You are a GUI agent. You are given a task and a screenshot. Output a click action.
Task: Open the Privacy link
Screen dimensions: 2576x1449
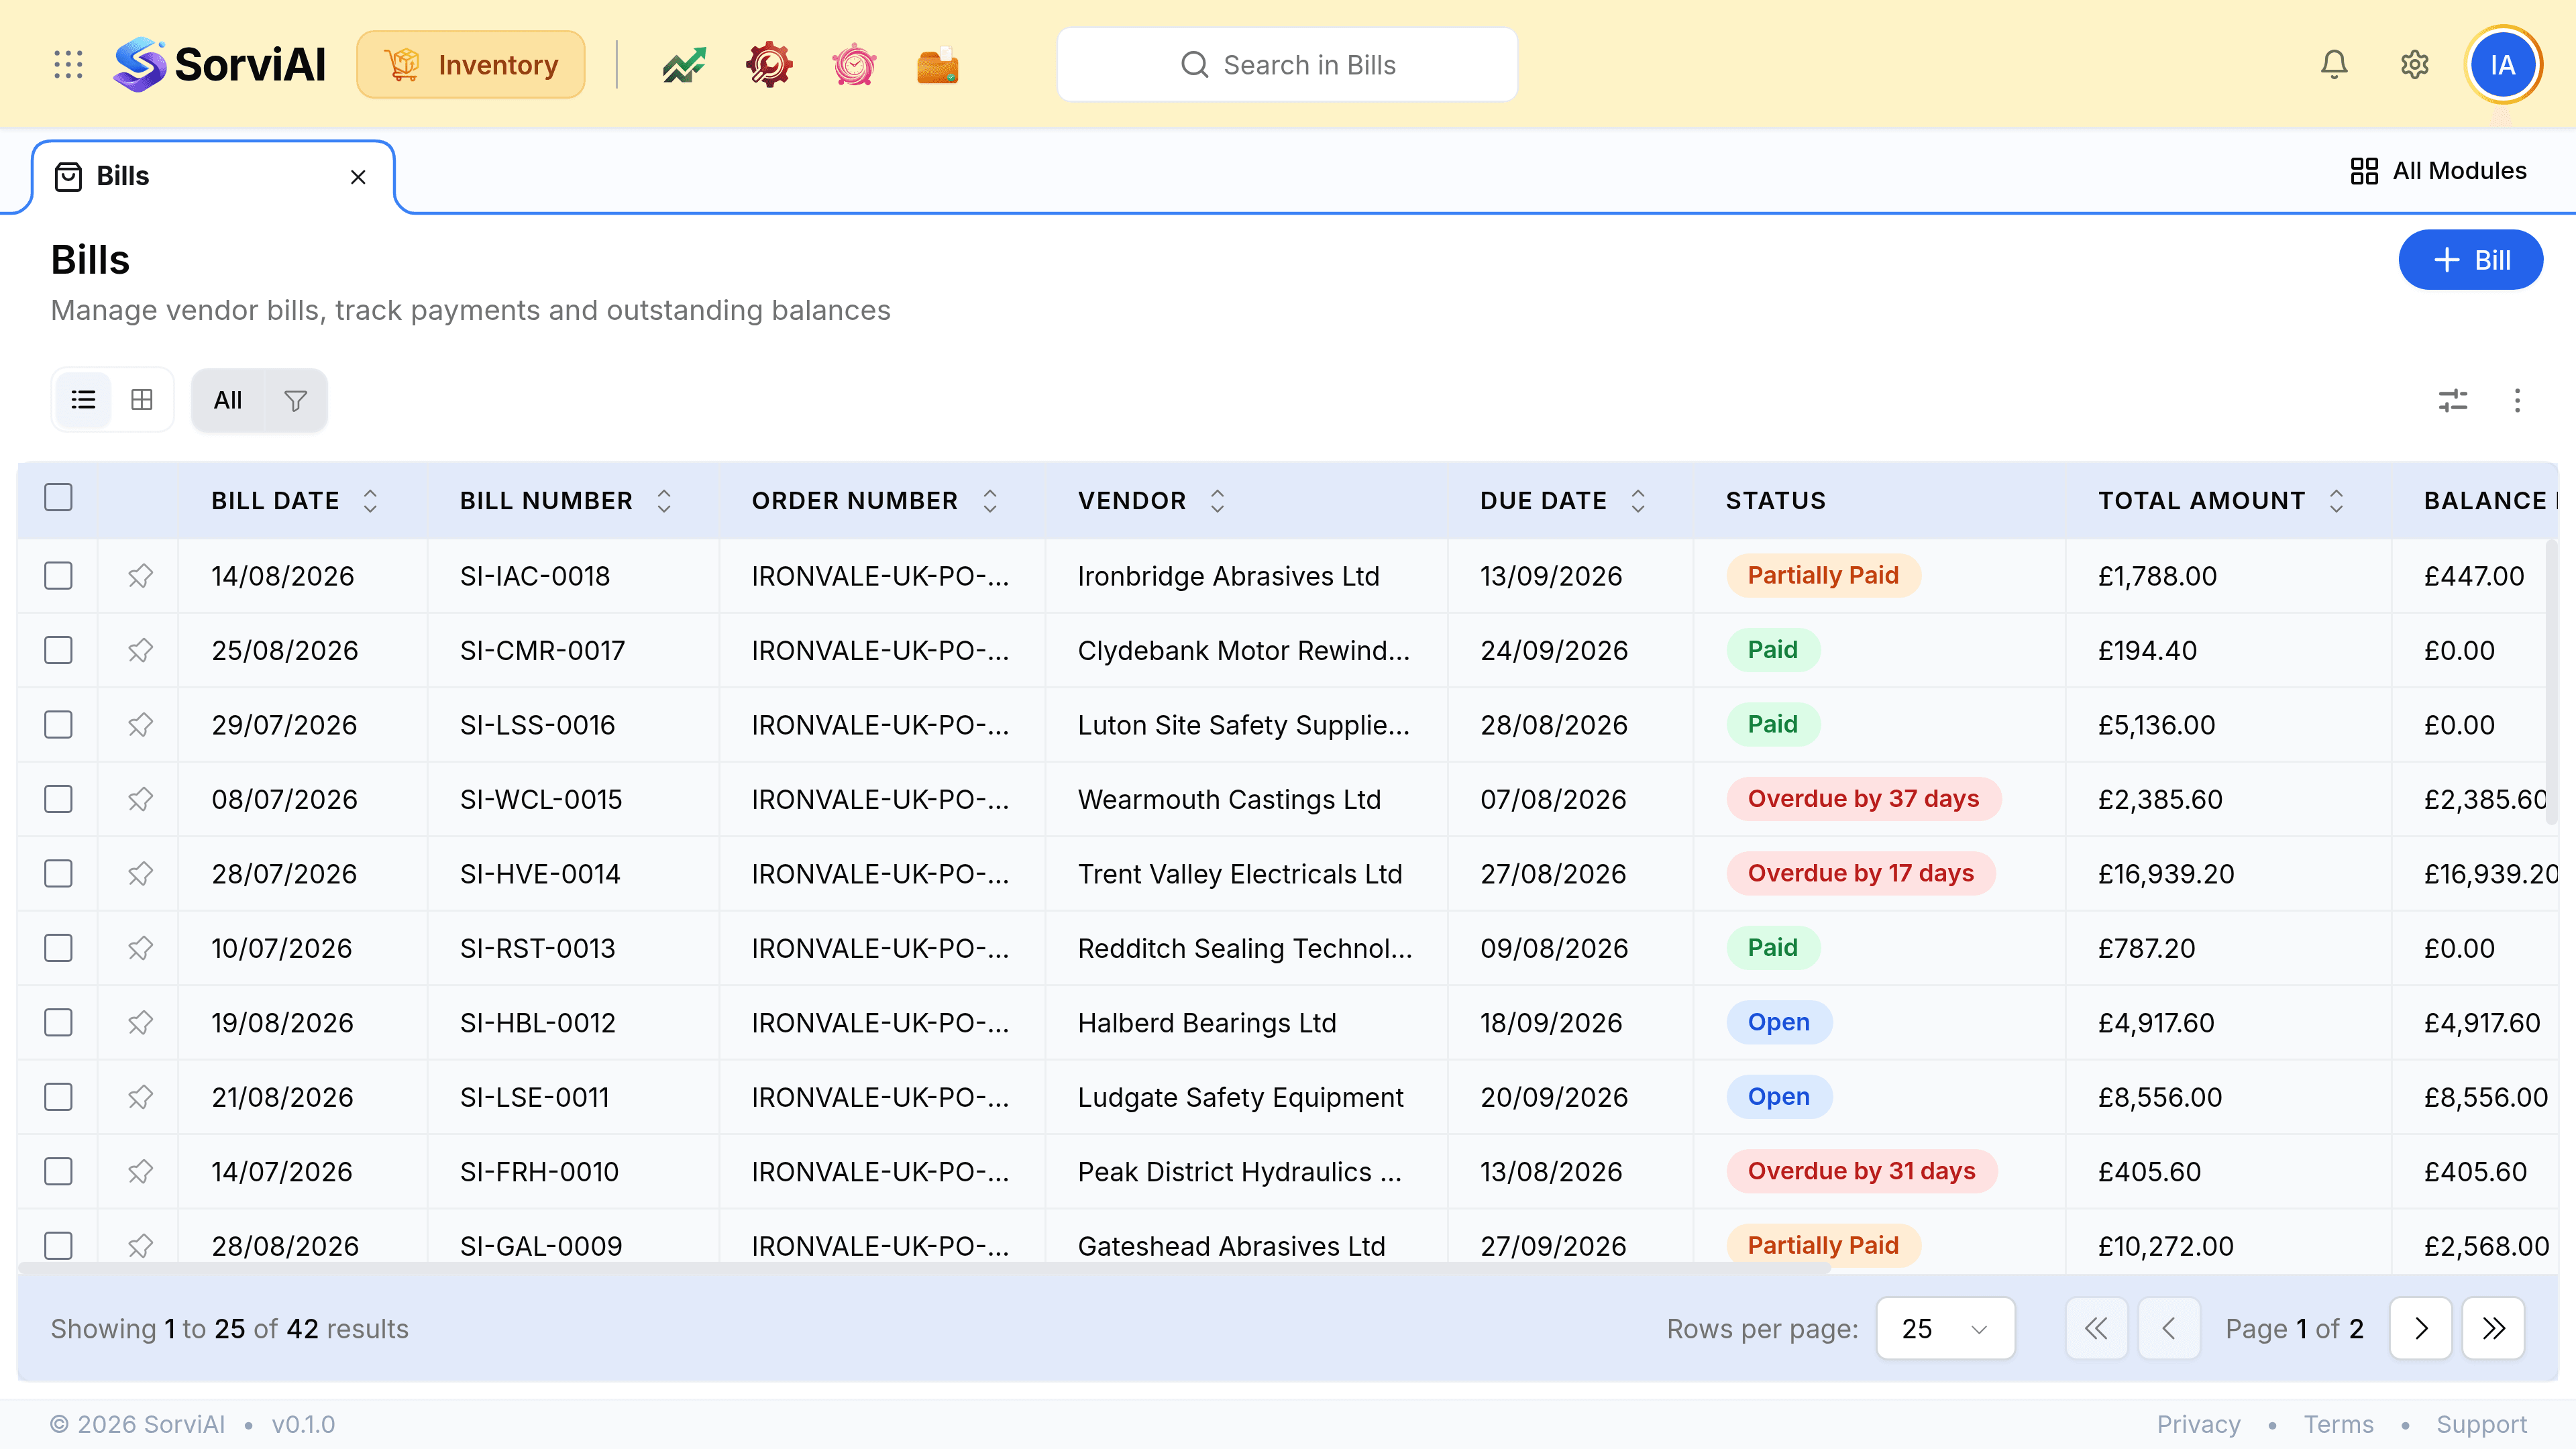(x=2198, y=1424)
